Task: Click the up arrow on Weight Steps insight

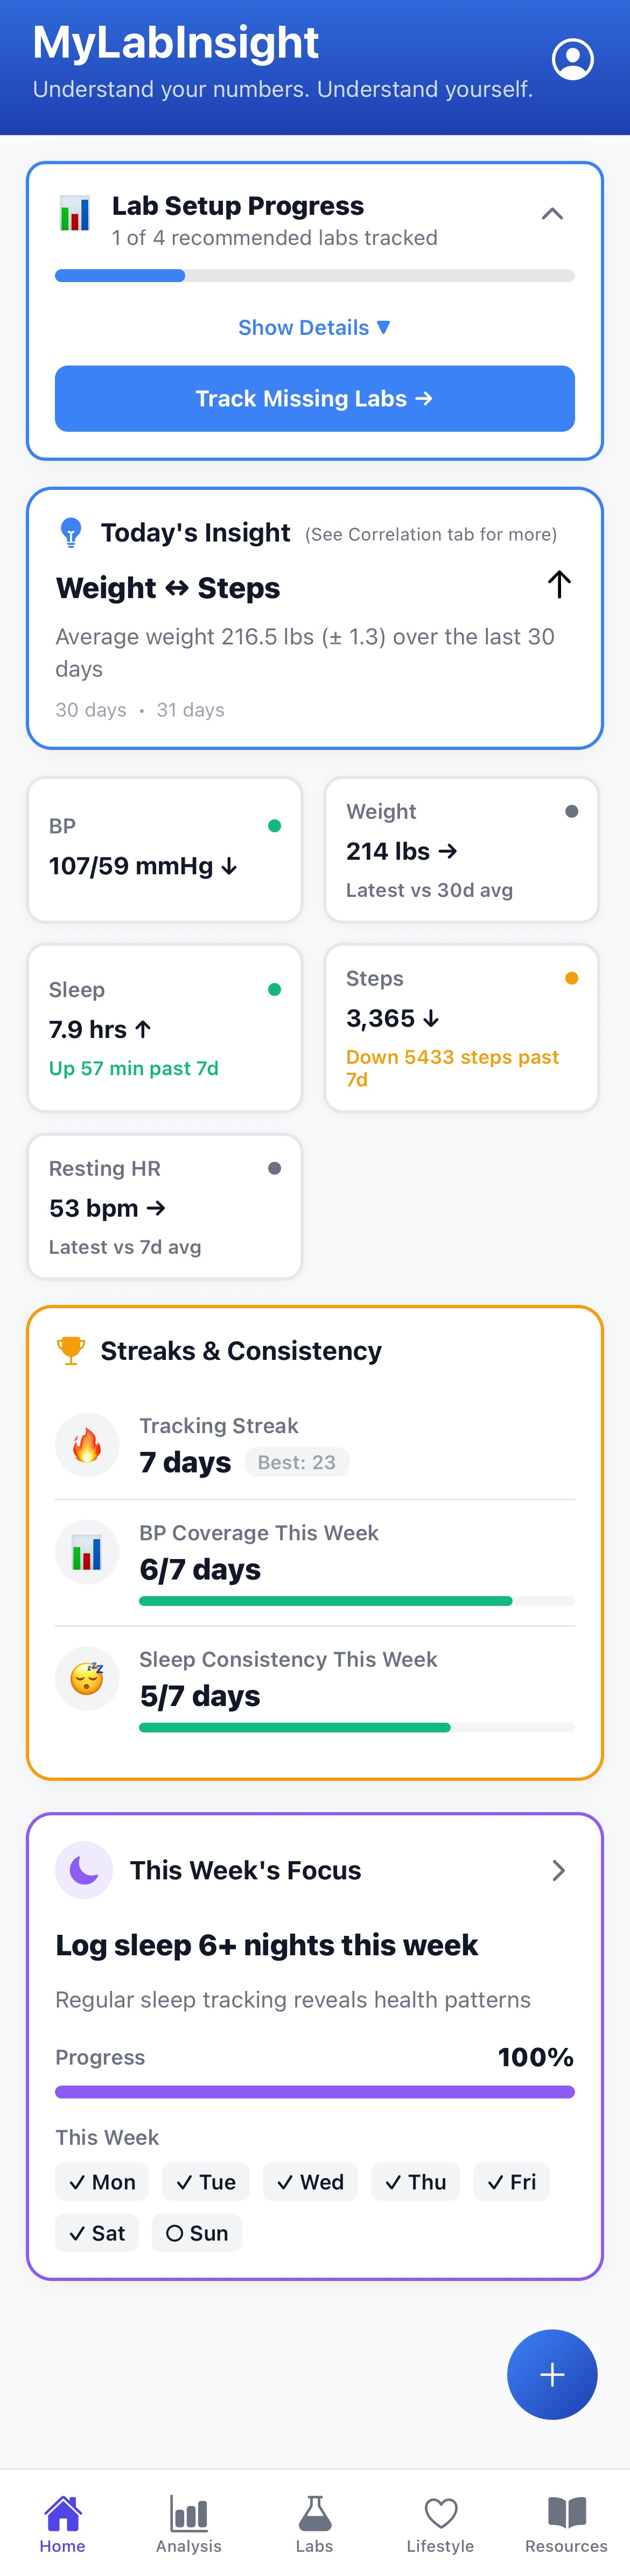Action: pyautogui.click(x=559, y=585)
